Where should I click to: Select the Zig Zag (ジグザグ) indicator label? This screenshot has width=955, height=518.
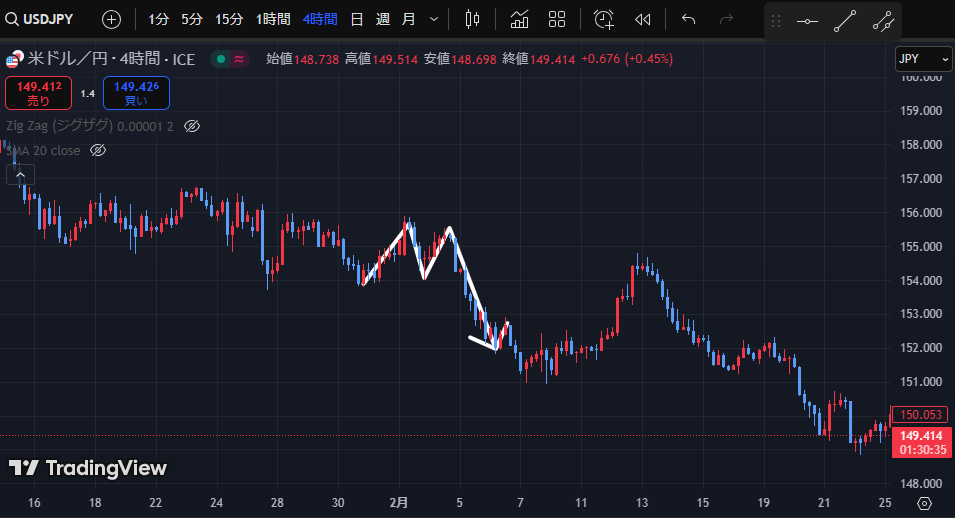60,126
